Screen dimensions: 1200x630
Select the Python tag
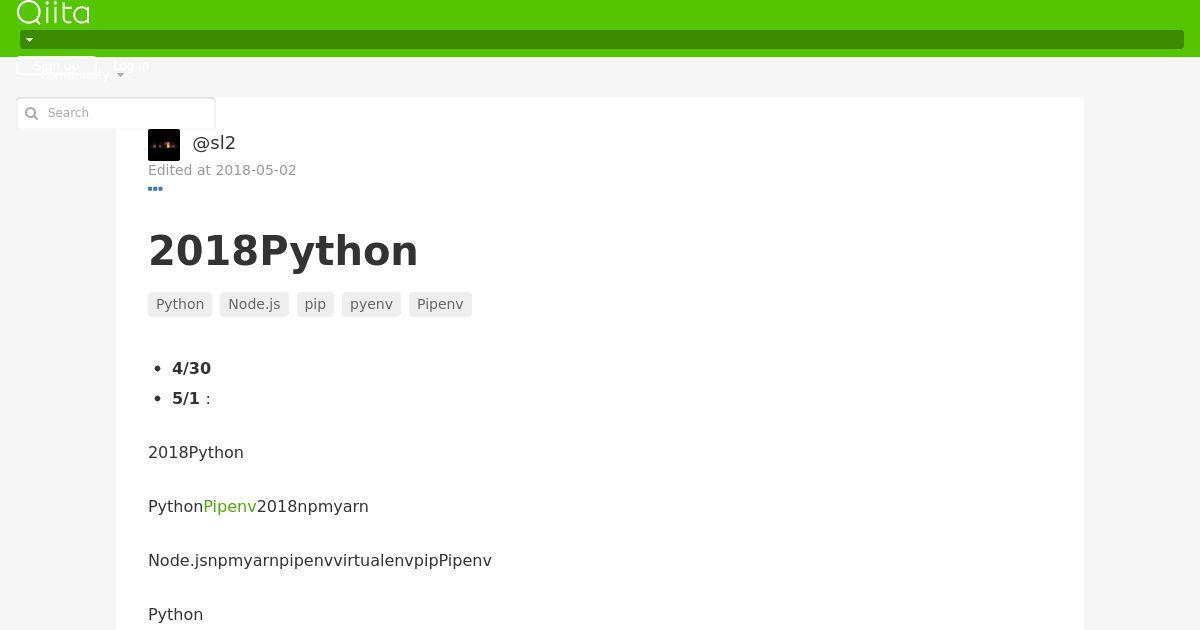tap(180, 304)
